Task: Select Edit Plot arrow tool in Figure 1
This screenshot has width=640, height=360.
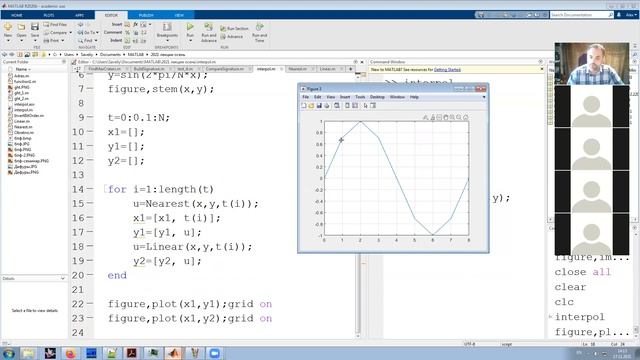Action: tap(365, 106)
